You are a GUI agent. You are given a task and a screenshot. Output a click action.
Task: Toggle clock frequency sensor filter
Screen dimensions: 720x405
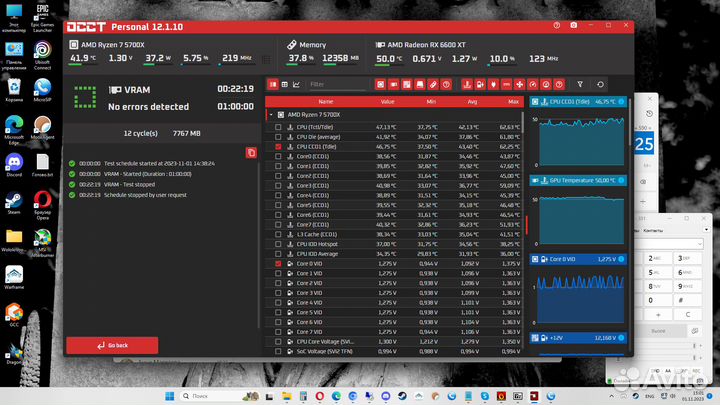546,84
